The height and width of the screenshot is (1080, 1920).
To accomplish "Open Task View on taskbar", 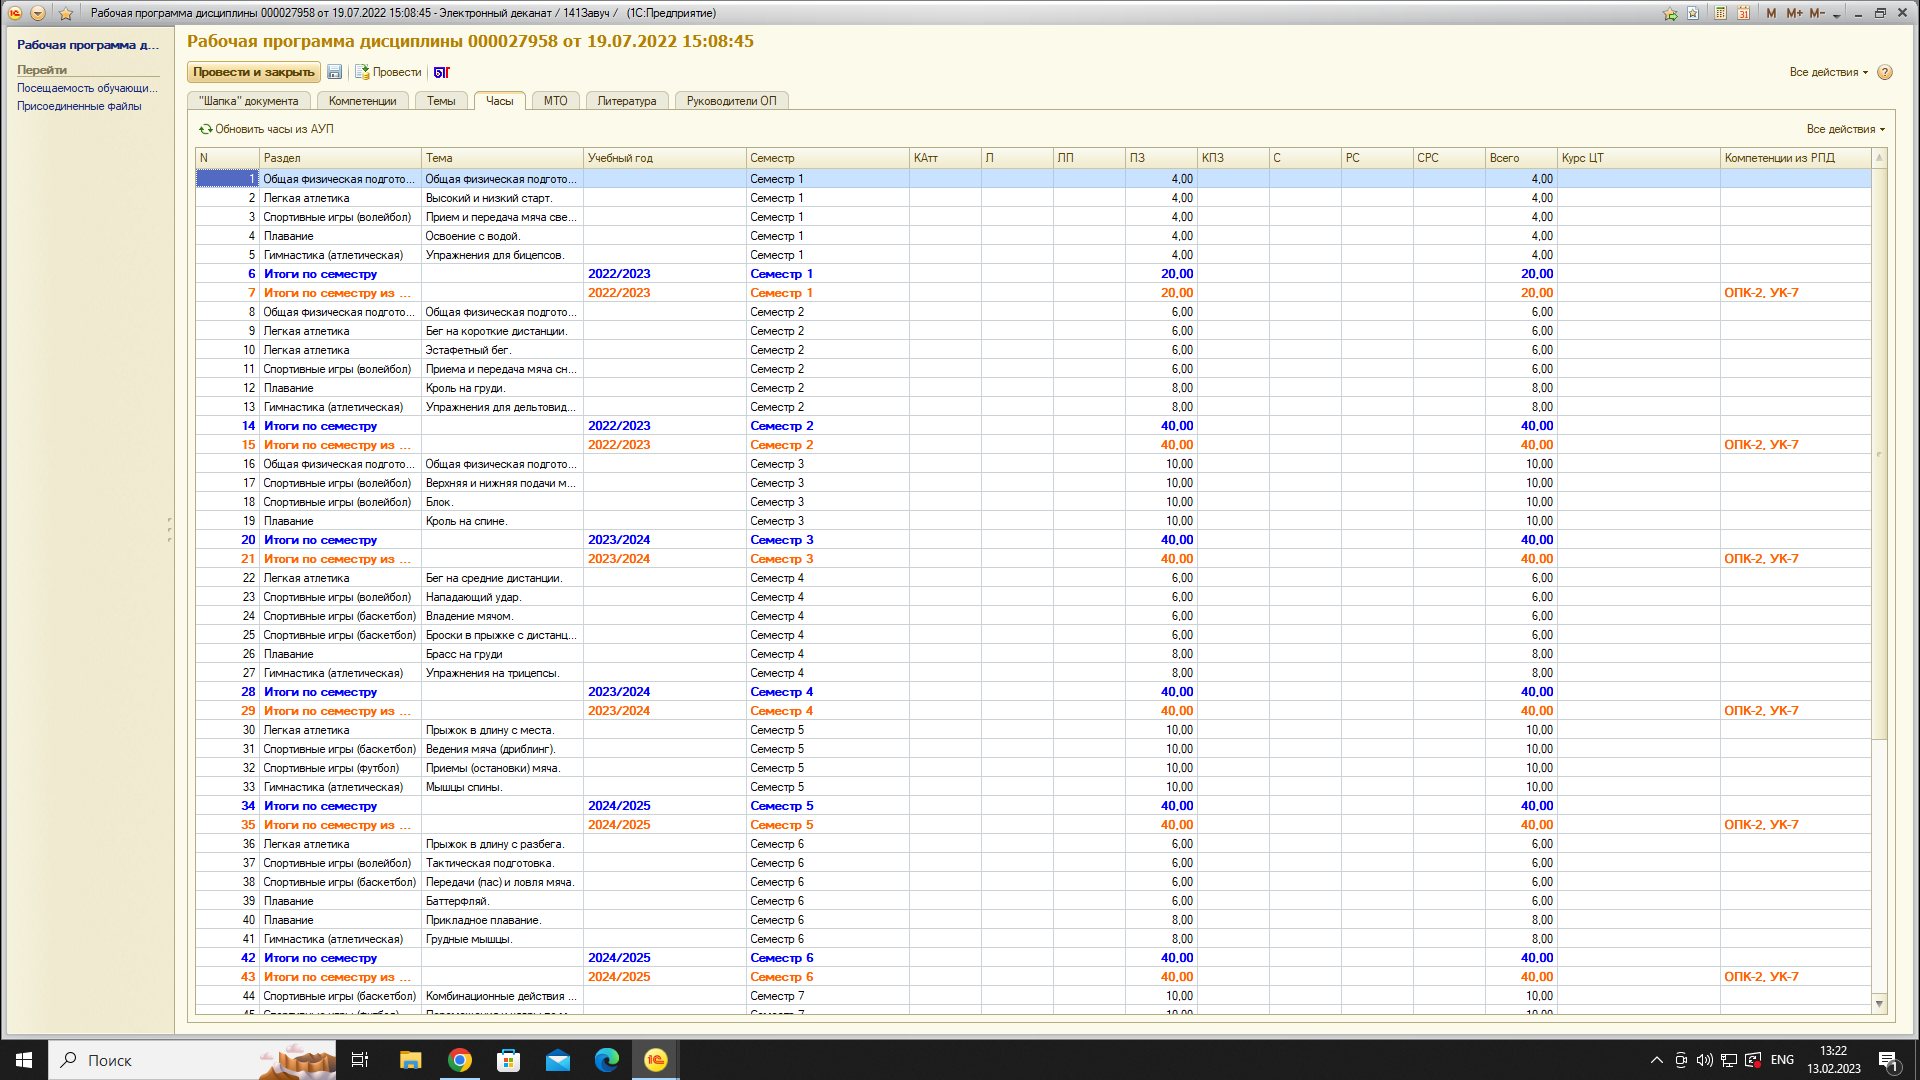I will pyautogui.click(x=360, y=1060).
